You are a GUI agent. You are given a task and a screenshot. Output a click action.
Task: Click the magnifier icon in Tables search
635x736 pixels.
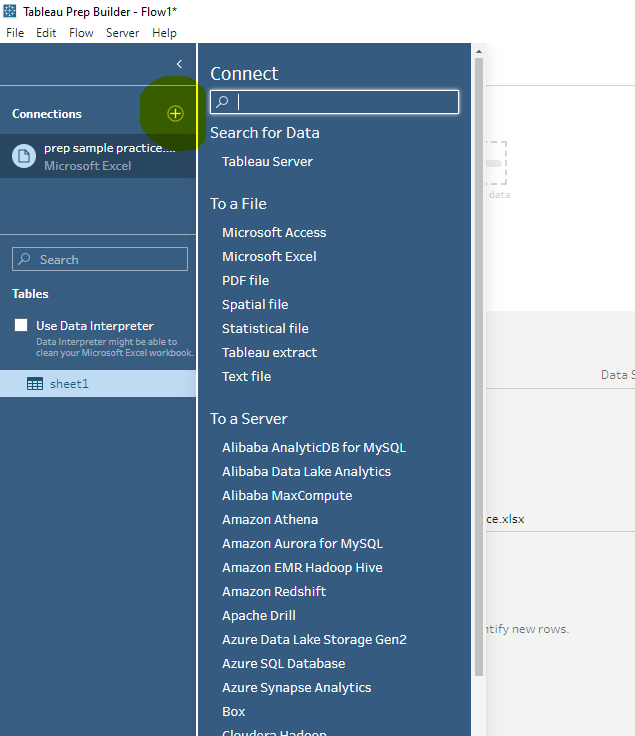click(24, 259)
